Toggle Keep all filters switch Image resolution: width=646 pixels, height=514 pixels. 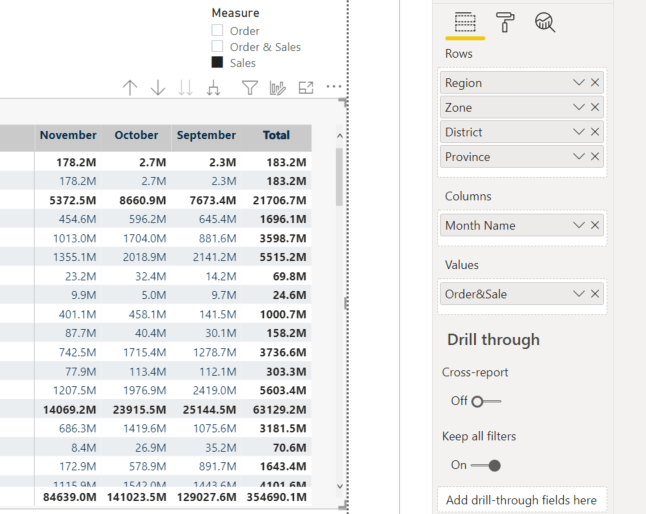coord(486,465)
